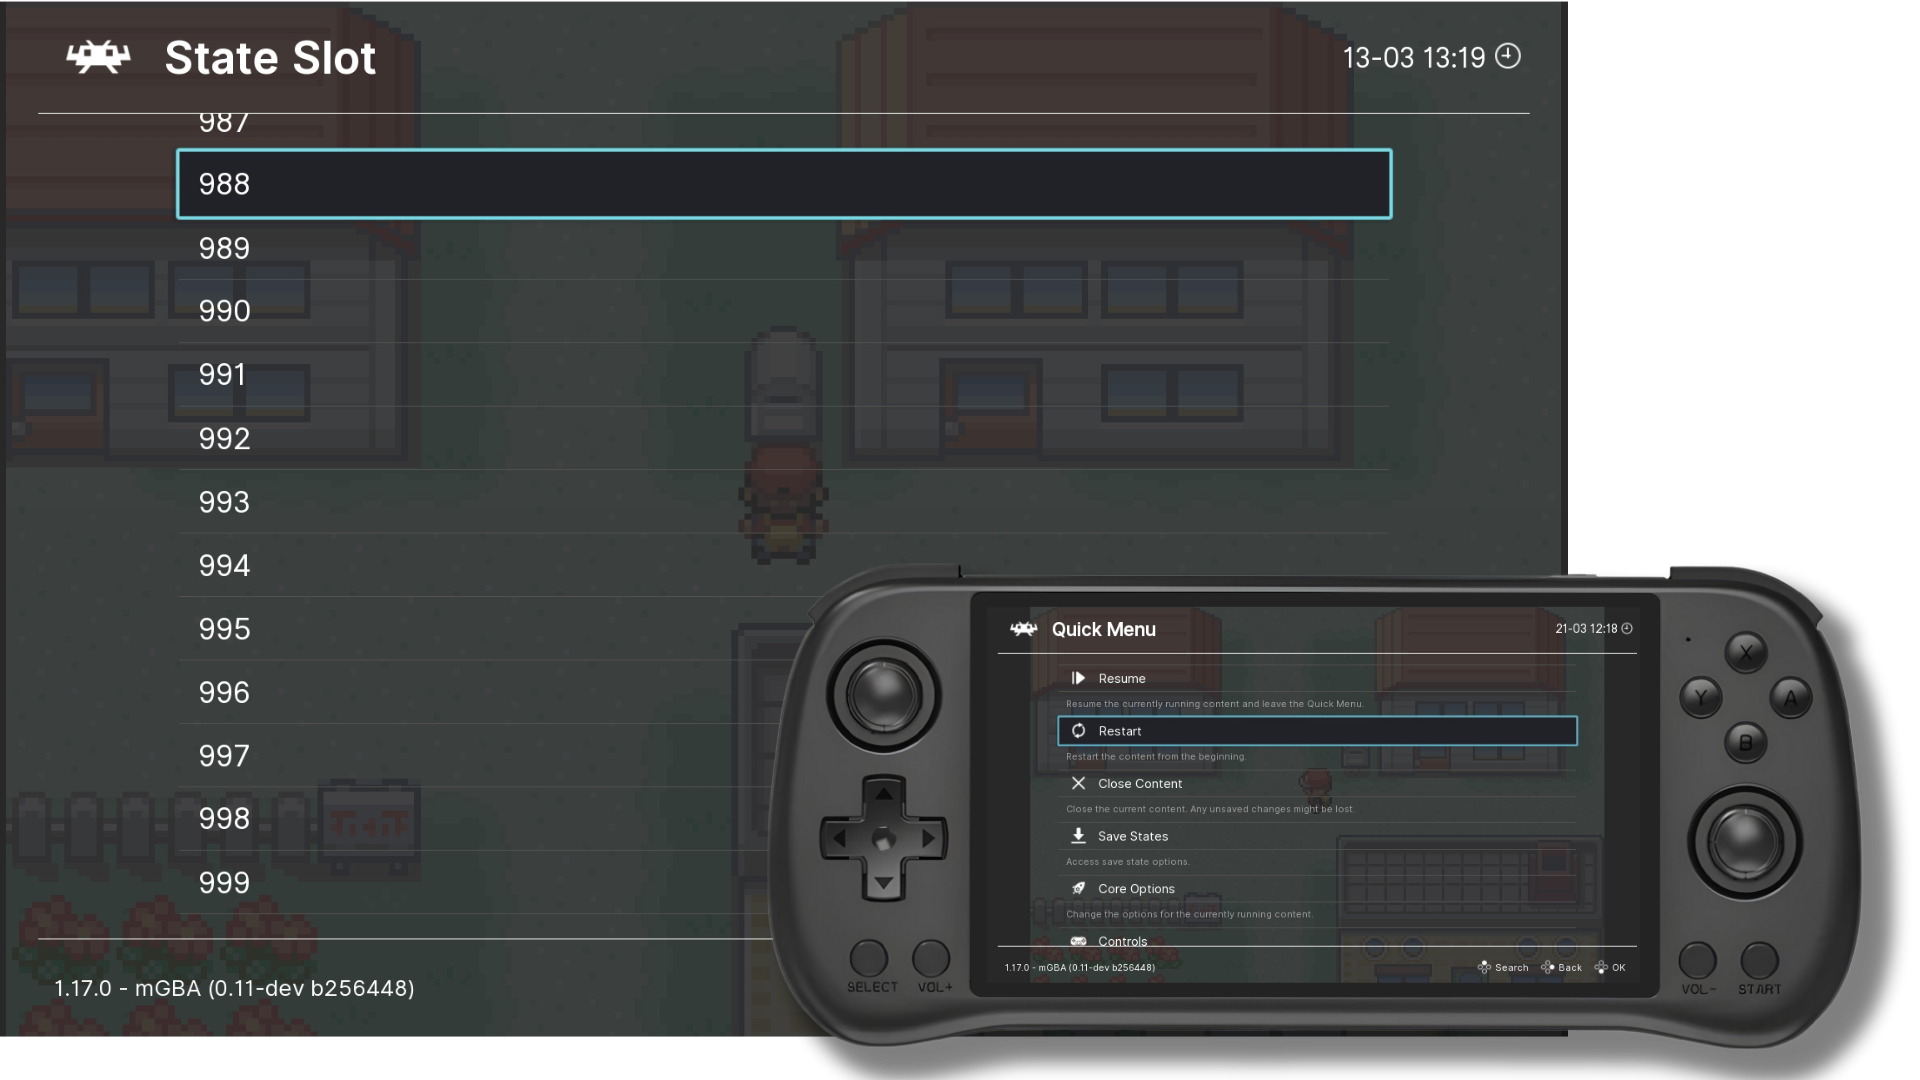Click the Core Options rocket icon

pos(1078,888)
